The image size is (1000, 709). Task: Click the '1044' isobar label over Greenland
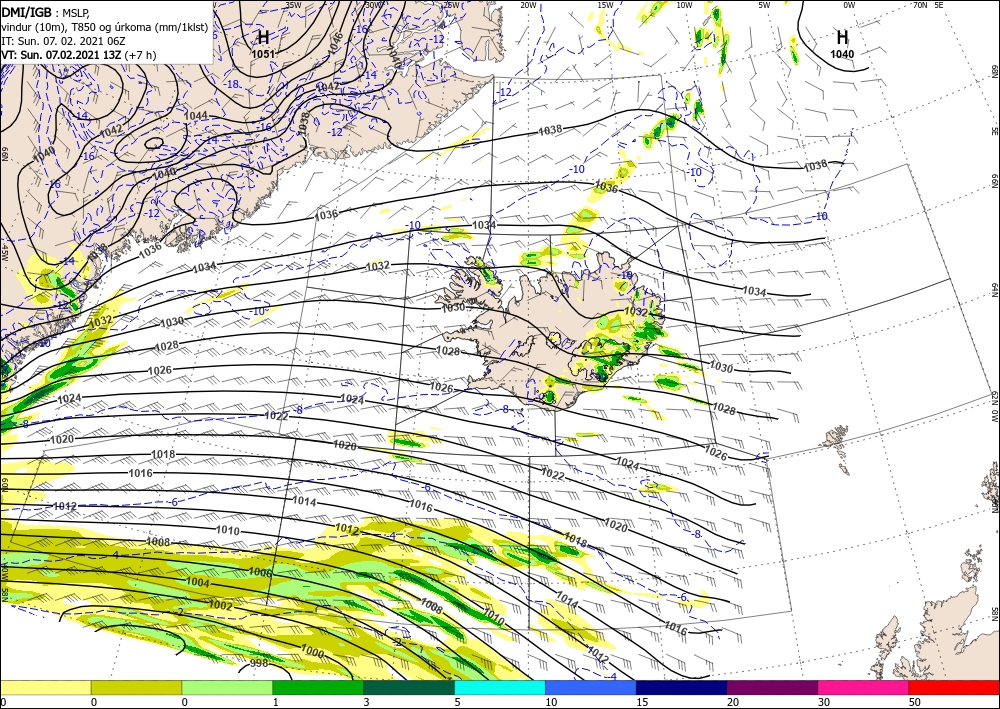pyautogui.click(x=196, y=115)
